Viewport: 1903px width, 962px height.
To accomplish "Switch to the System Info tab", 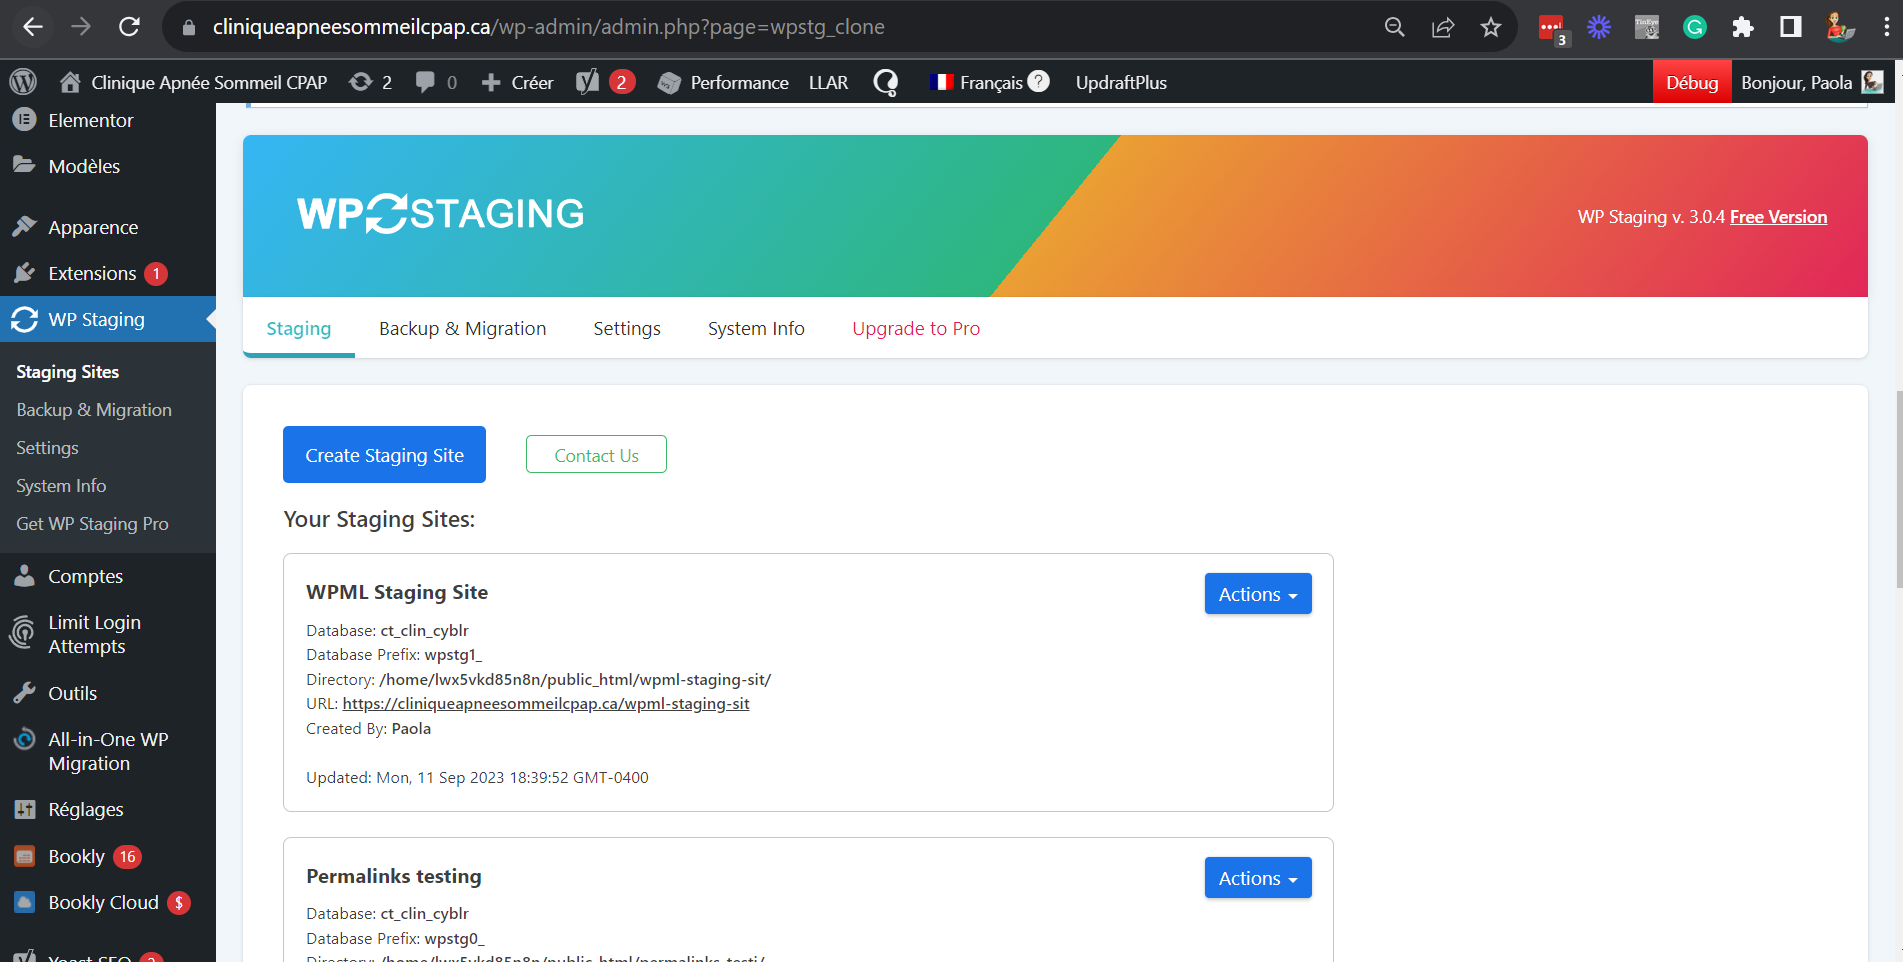I will 756,328.
